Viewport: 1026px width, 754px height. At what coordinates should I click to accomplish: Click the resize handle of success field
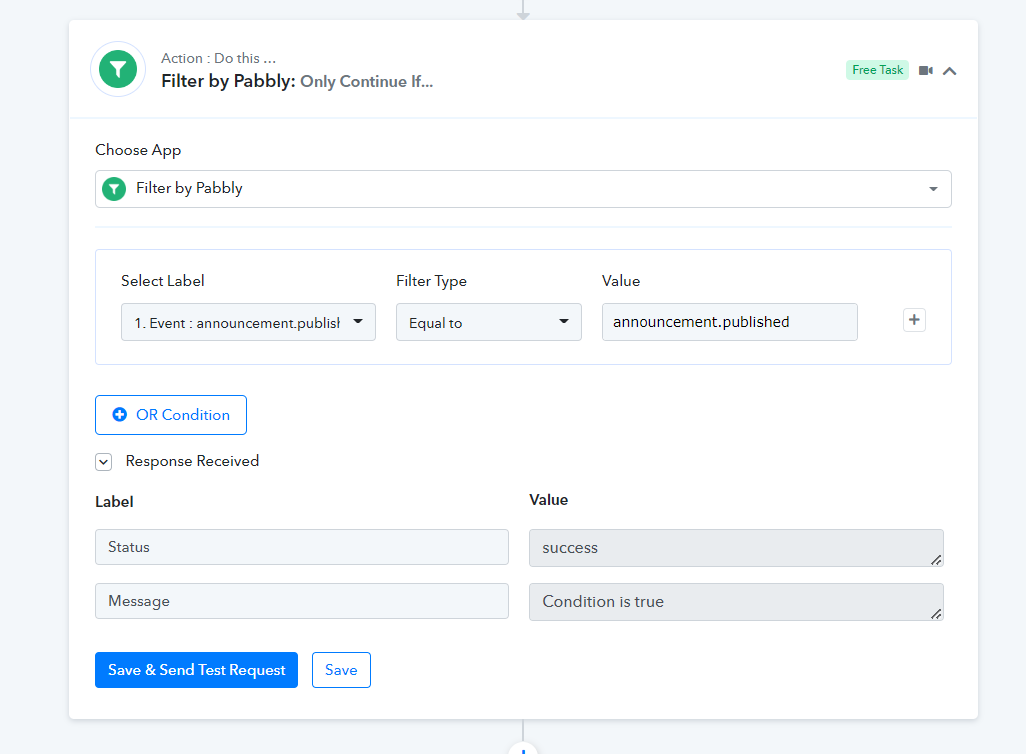pos(936,560)
